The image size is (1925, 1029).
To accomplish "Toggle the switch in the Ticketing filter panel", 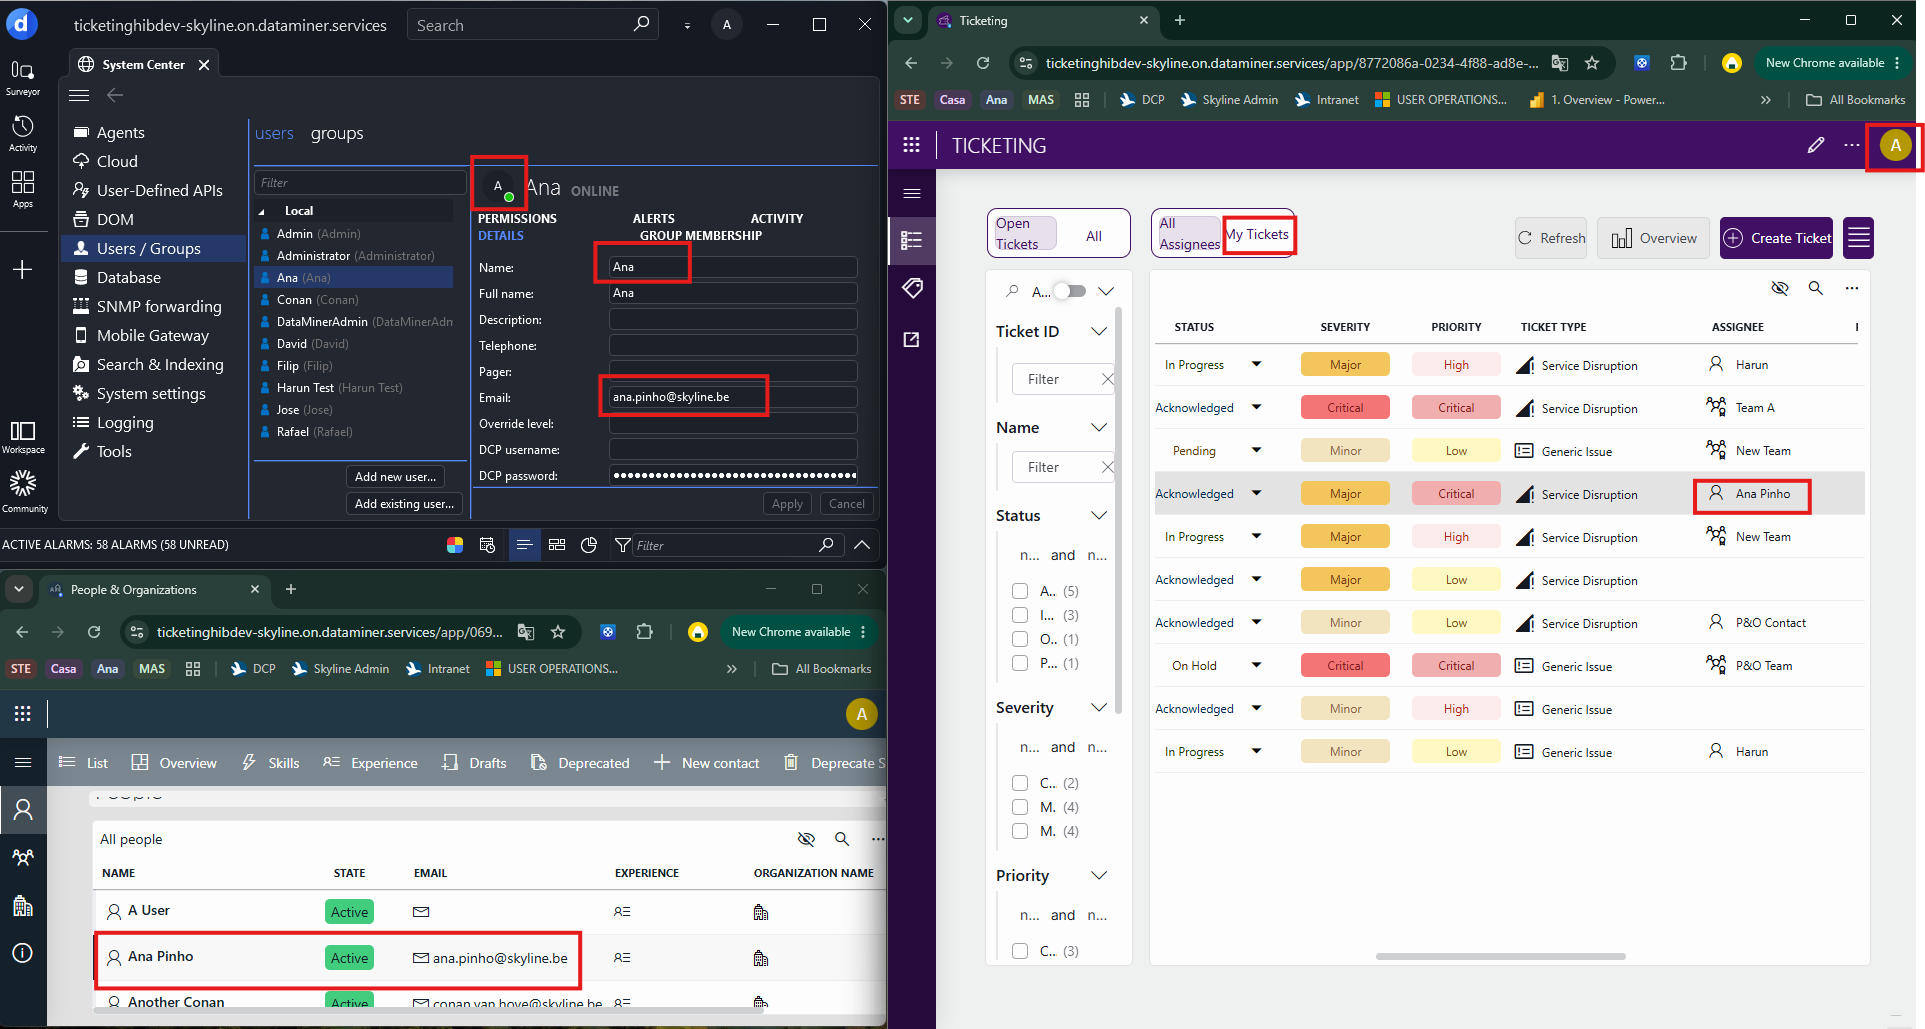I will pyautogui.click(x=1070, y=291).
